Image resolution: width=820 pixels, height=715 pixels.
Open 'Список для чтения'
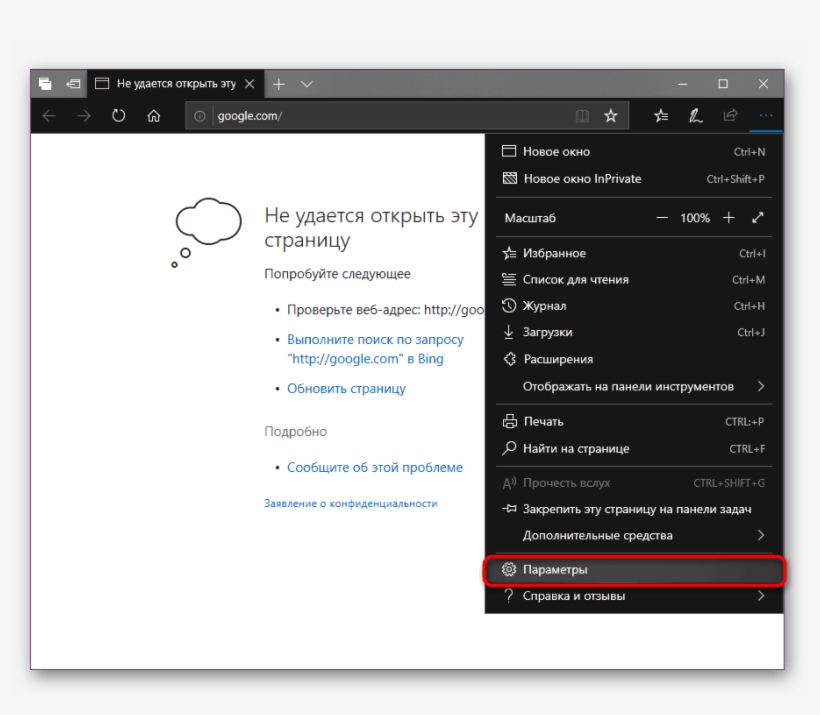pyautogui.click(x=634, y=279)
